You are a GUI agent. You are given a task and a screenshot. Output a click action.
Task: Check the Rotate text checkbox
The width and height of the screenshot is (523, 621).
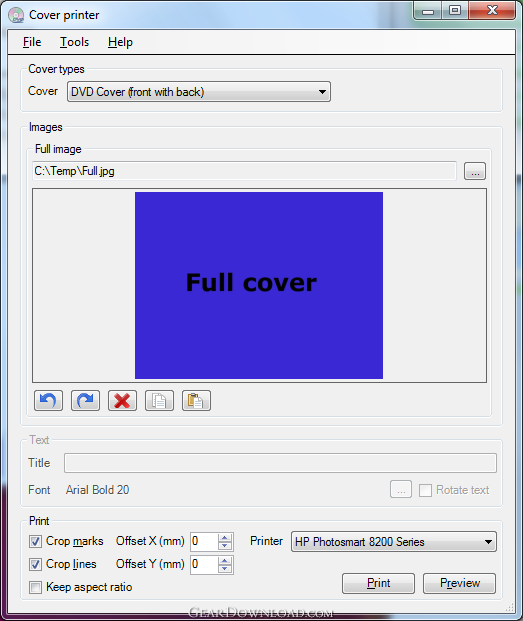point(425,490)
